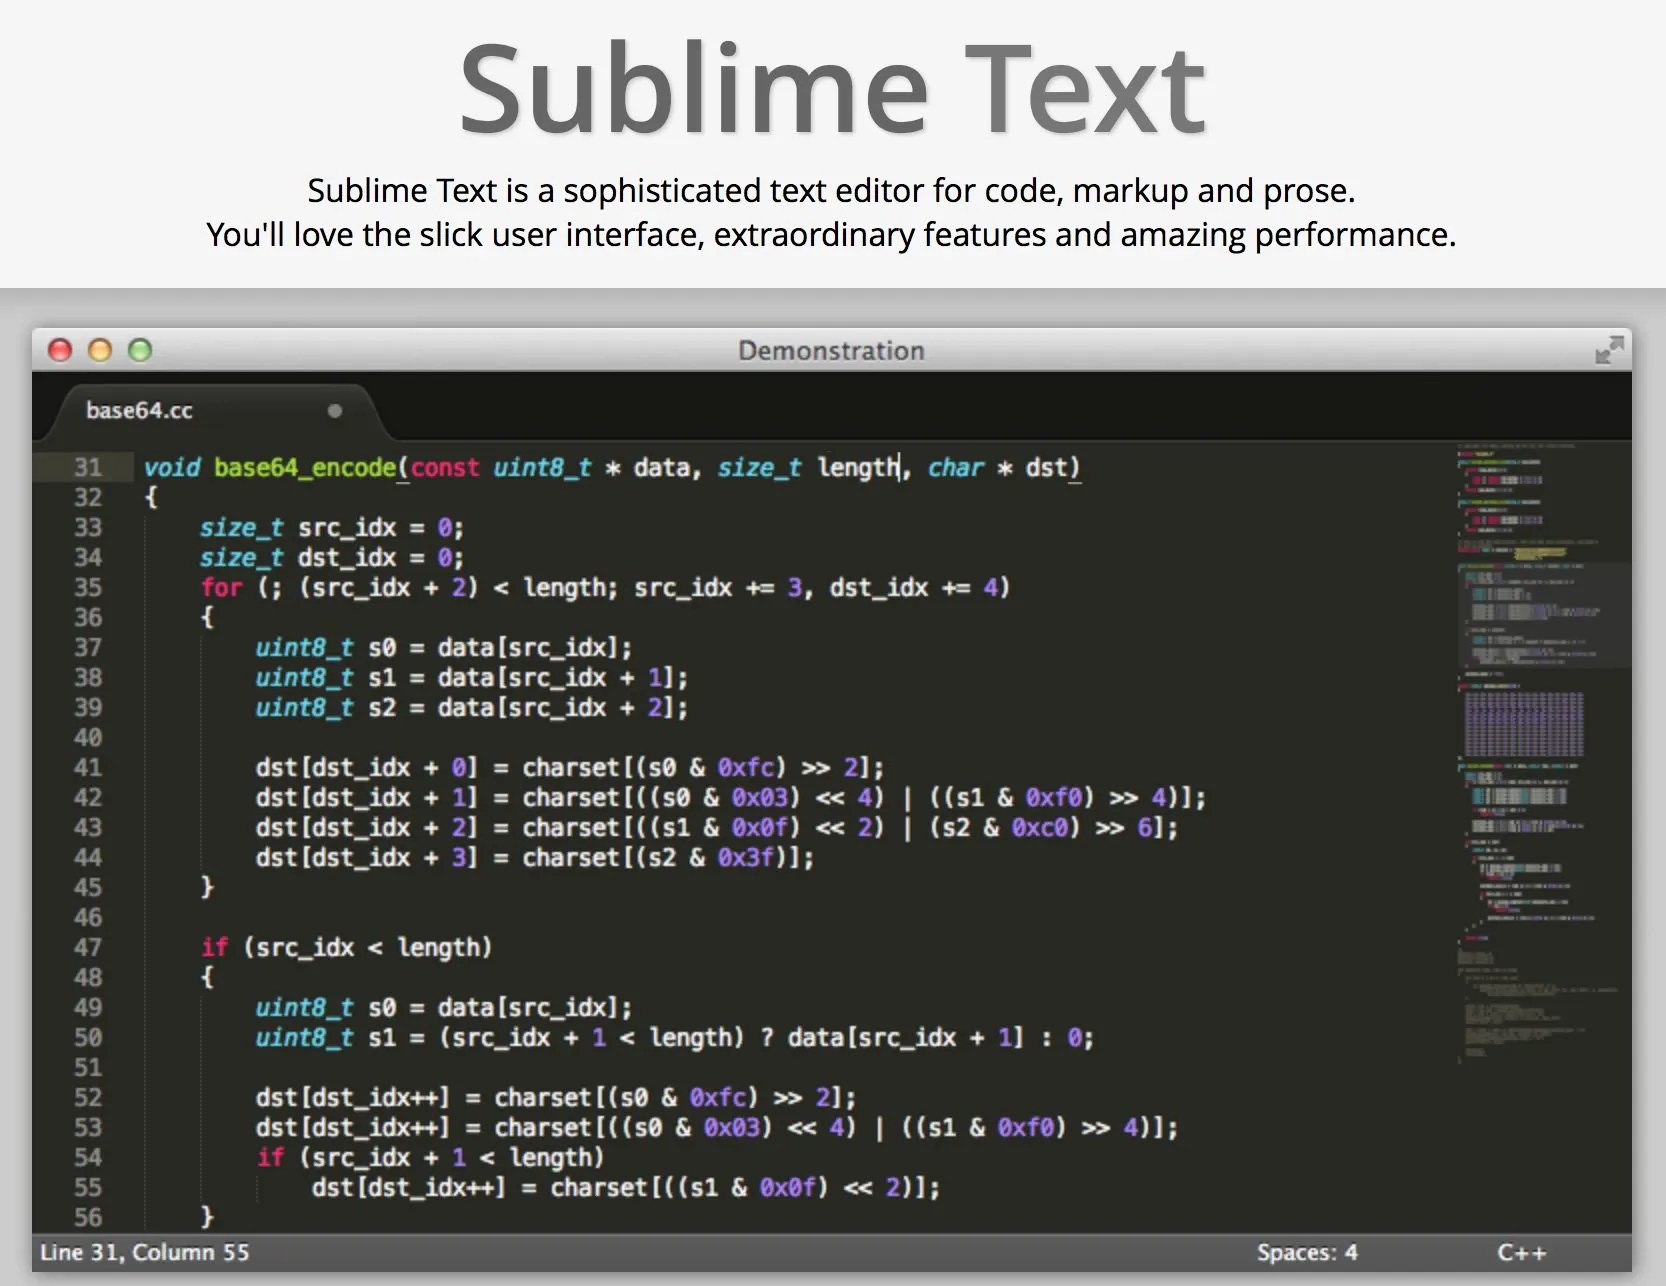Click 'dst_idx' variable declaration on line 34

point(347,558)
